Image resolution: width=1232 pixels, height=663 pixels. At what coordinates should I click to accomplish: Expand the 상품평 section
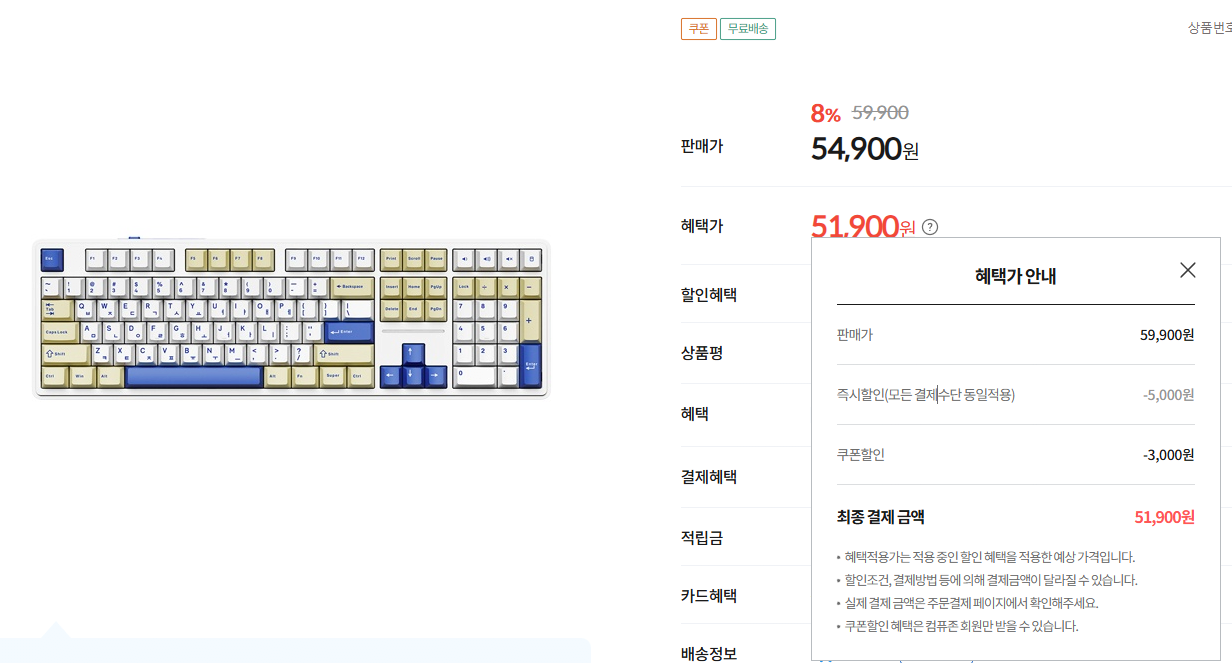click(x=700, y=352)
